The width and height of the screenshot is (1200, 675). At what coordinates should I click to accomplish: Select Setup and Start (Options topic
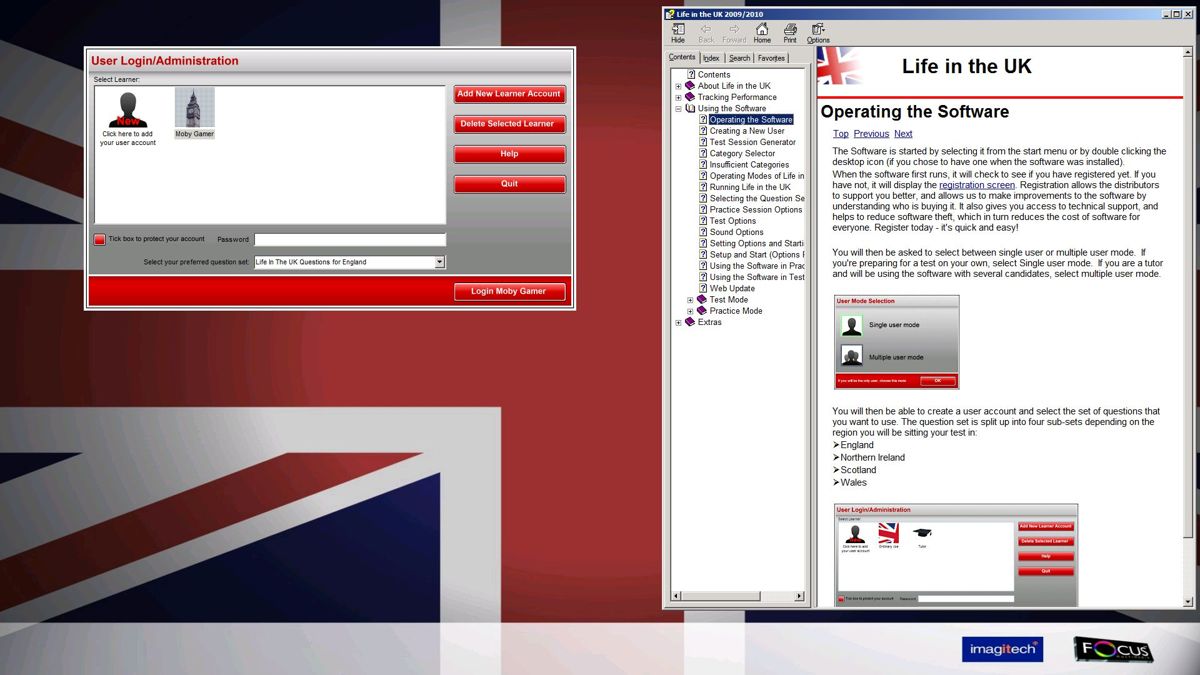tap(757, 255)
